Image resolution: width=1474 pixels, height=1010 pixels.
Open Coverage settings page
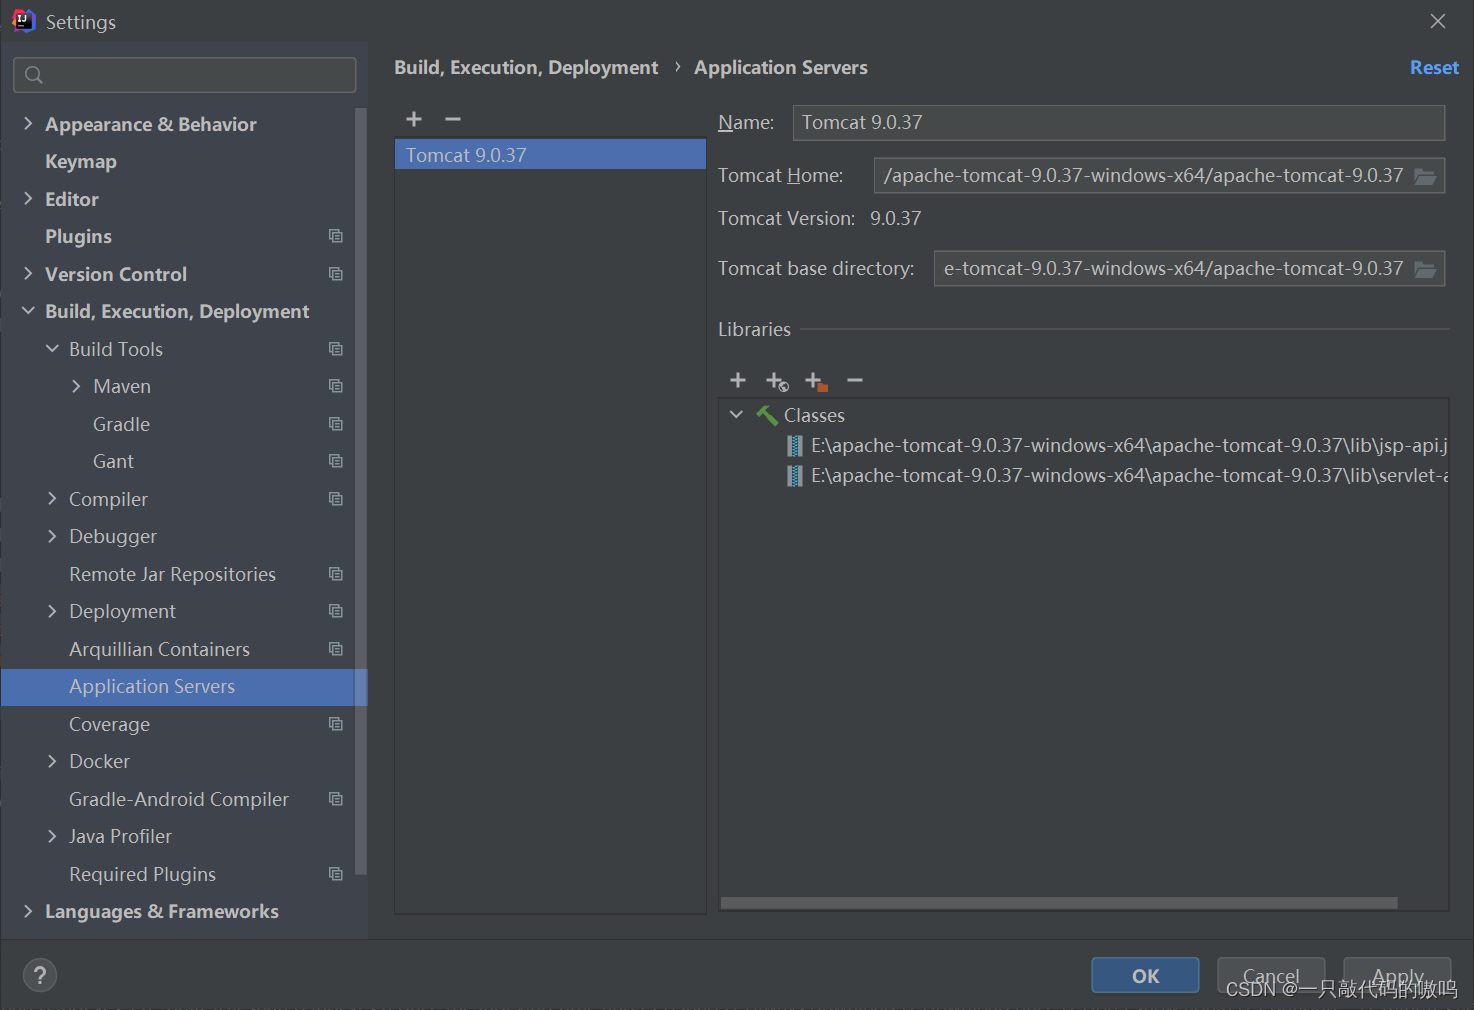point(109,724)
